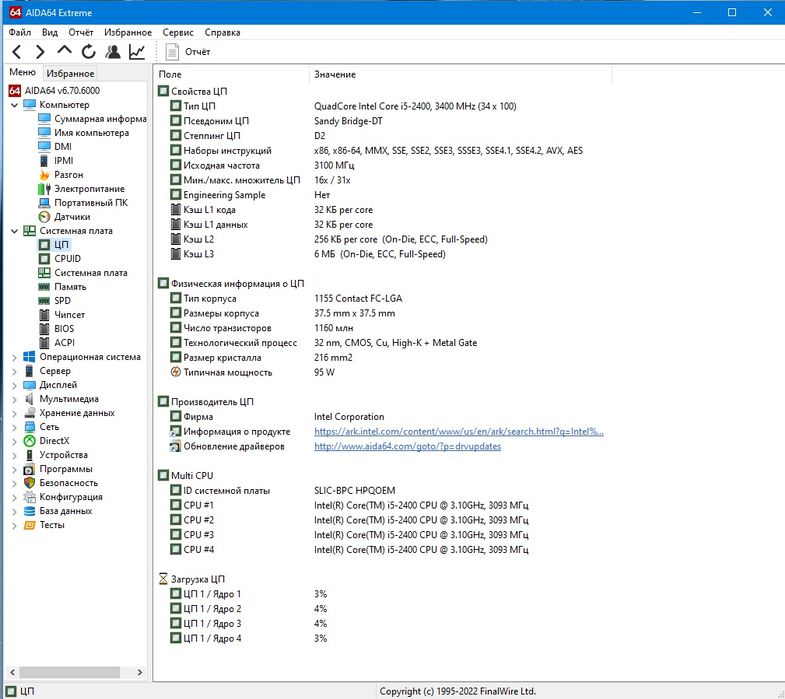Screen dimensions: 785x699
Task: Expand the Дисплей tree node
Action: pos(15,386)
